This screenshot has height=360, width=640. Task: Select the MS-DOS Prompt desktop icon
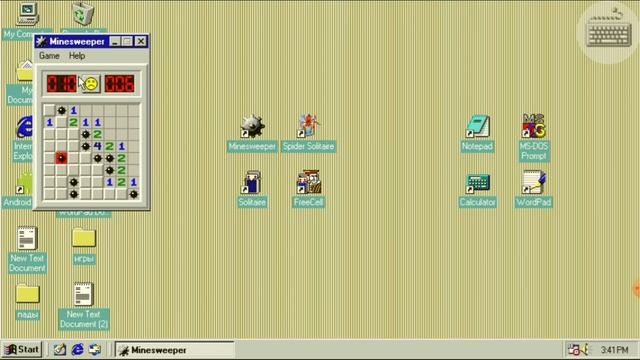(534, 137)
